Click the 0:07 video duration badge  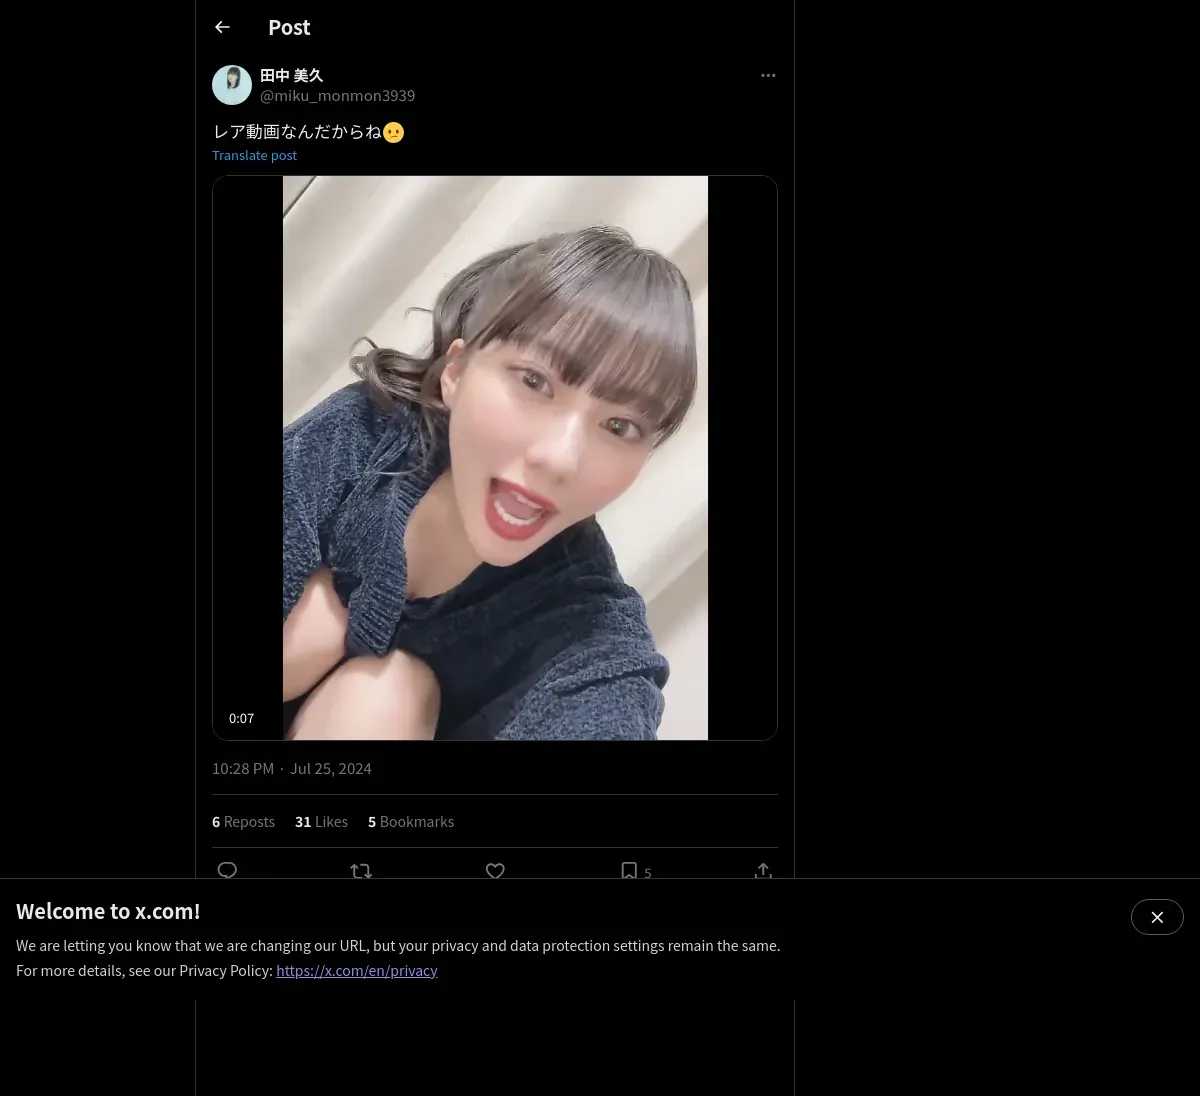pos(241,718)
